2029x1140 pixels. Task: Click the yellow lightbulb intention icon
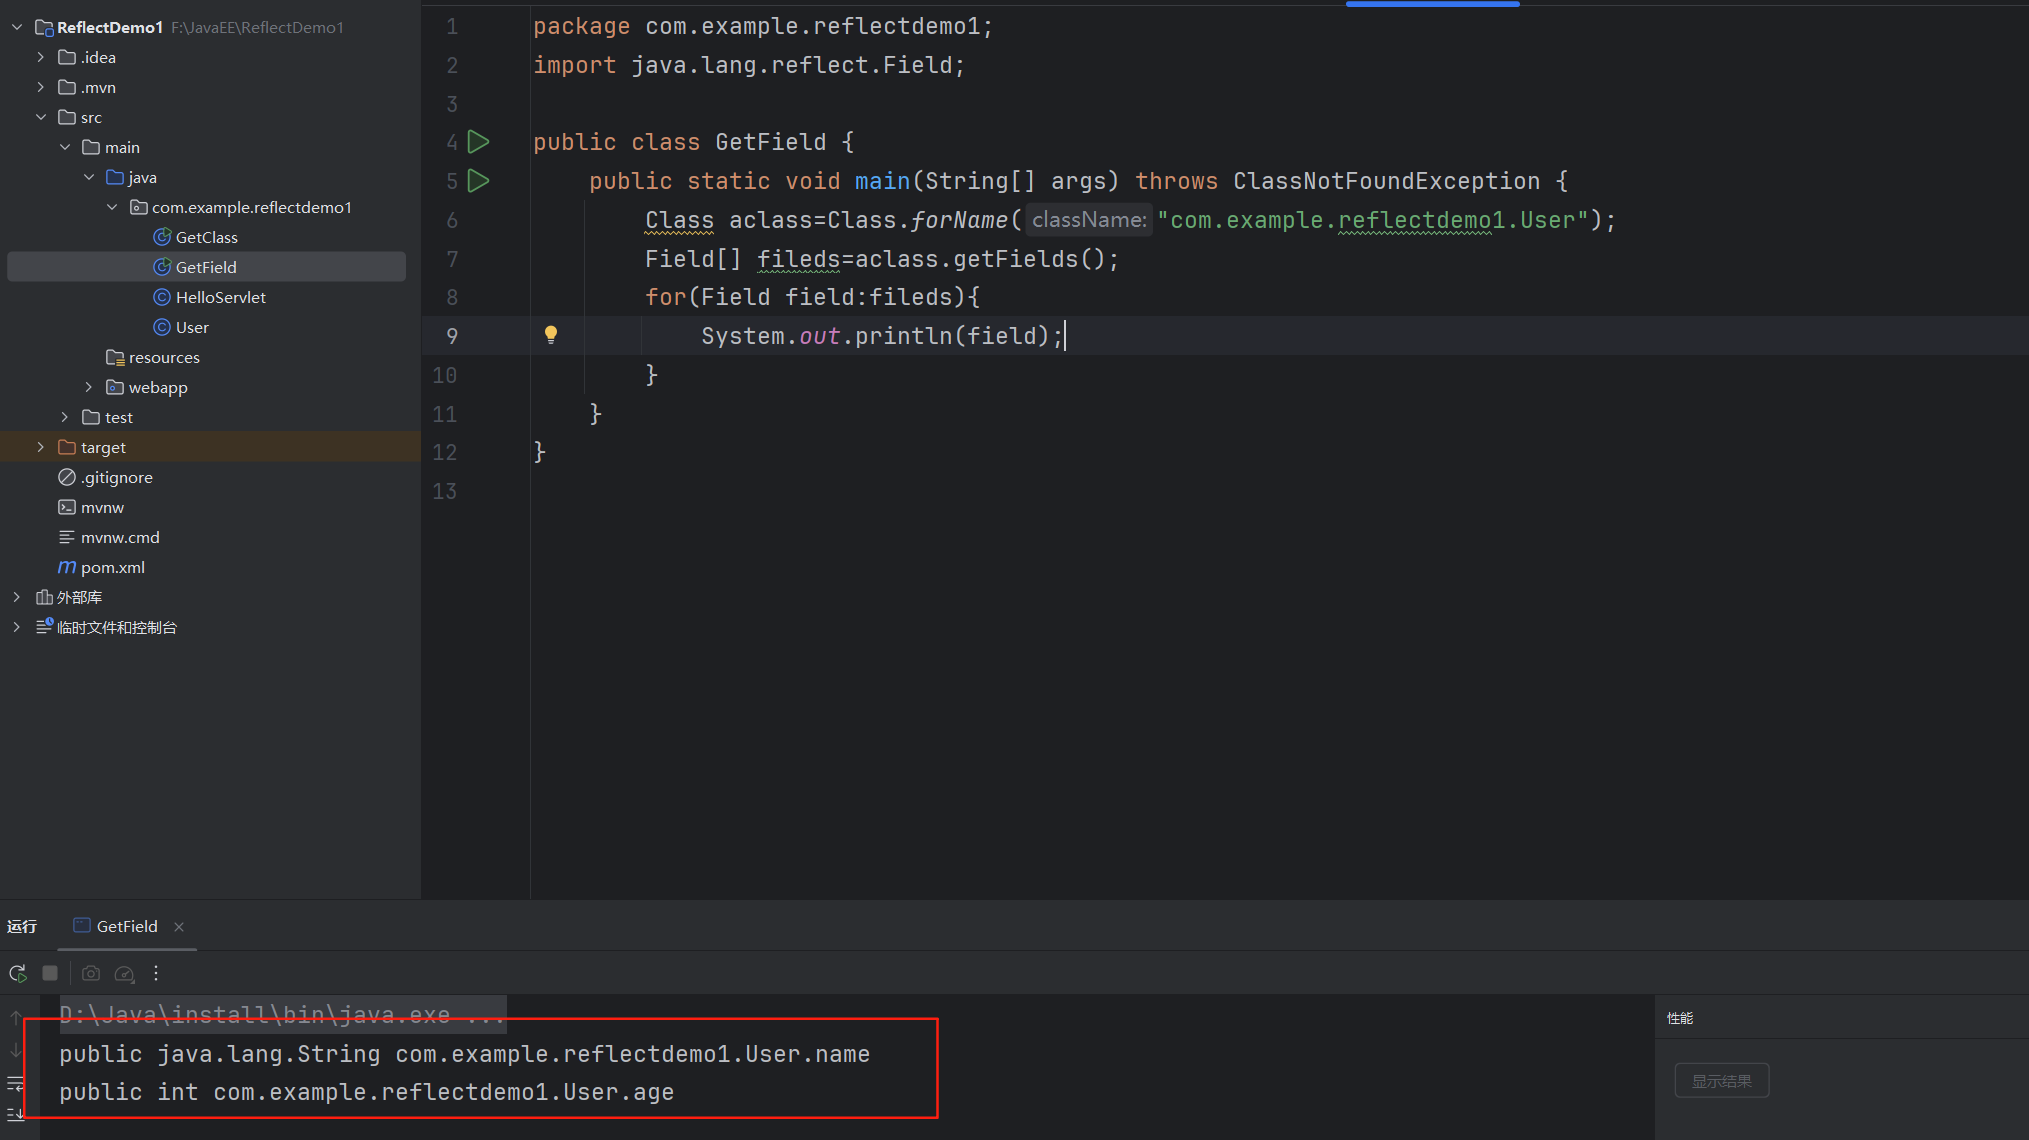(550, 335)
